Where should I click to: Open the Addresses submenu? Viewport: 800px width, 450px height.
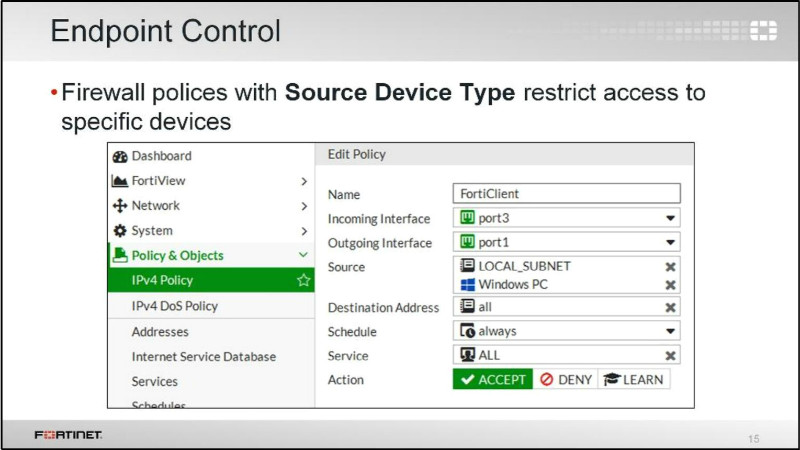[x=211, y=332]
